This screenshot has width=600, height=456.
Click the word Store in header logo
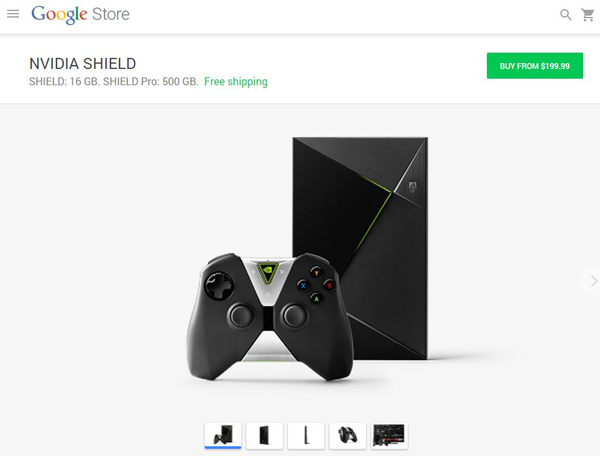click(x=111, y=15)
